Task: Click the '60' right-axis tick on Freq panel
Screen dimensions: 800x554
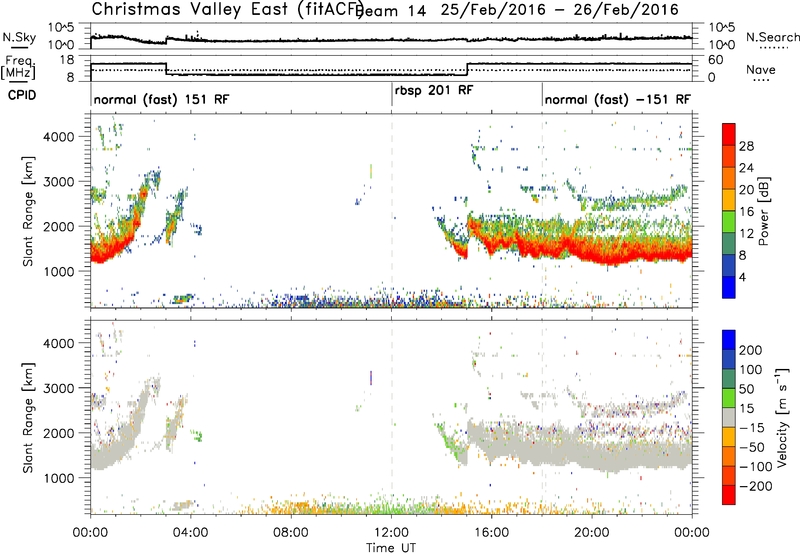Action: point(716,60)
